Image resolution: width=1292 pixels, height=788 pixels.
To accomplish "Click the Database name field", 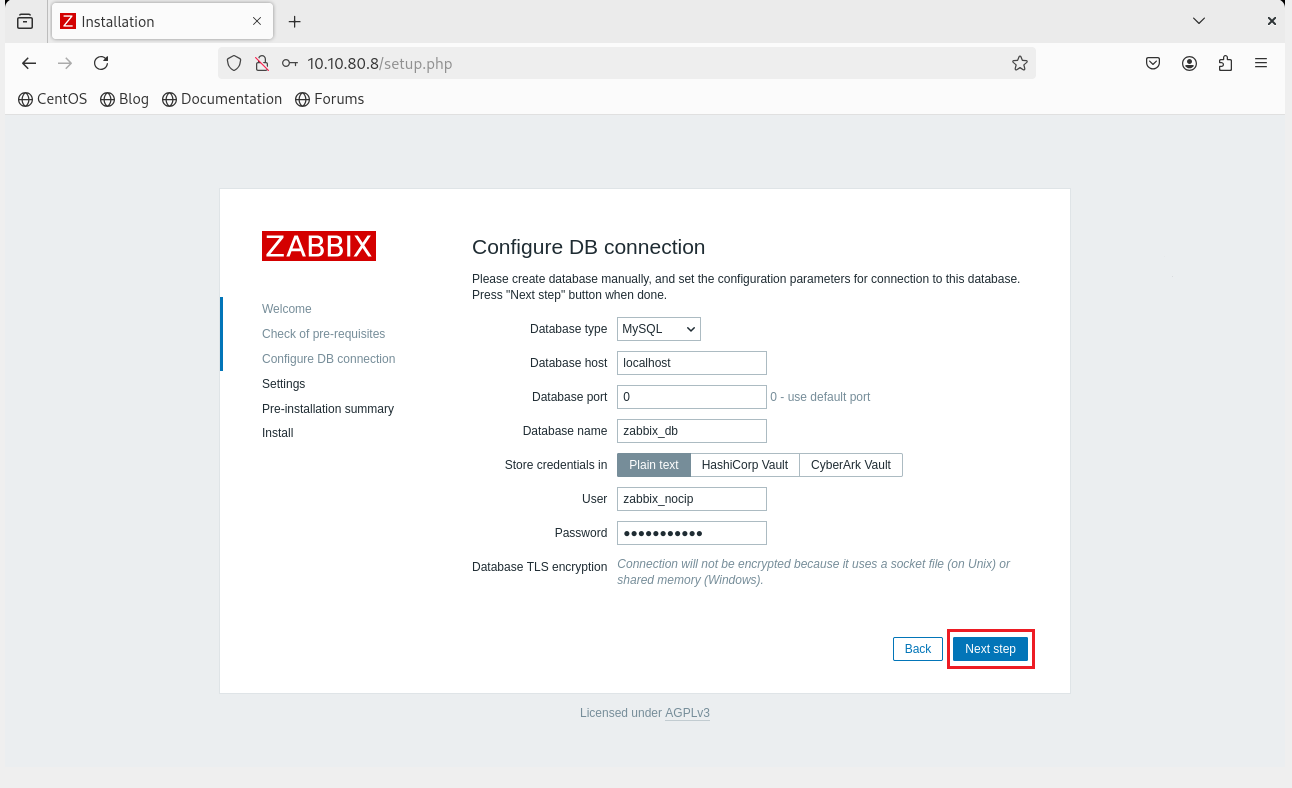I will 692,431.
